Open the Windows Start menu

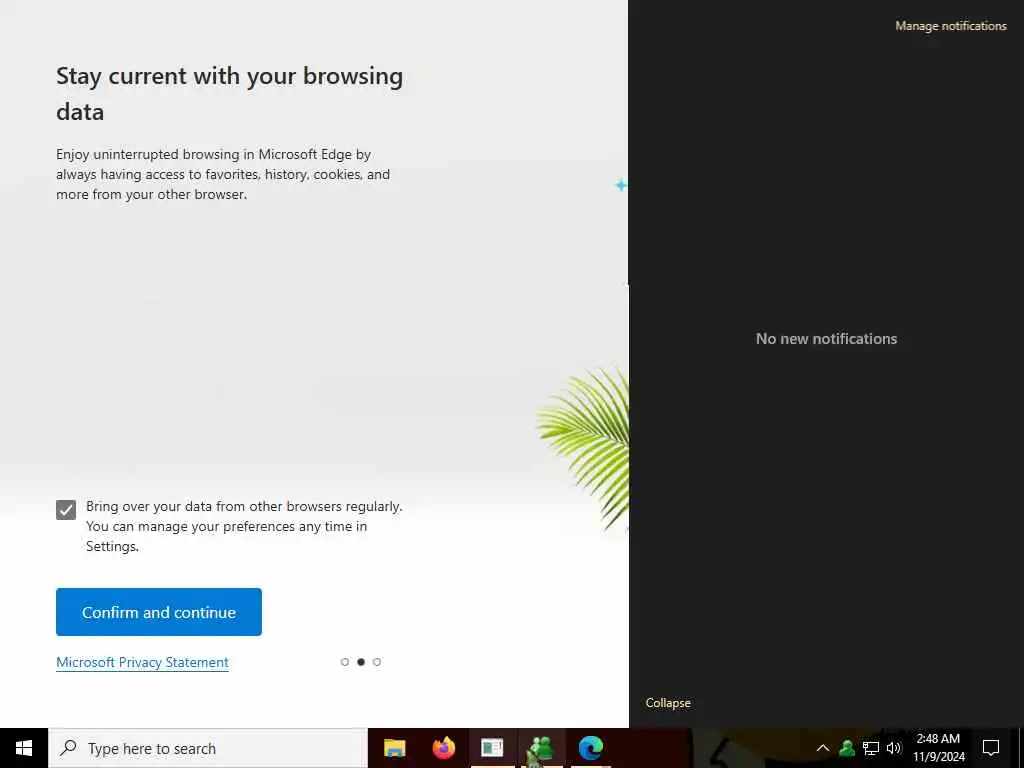point(24,748)
